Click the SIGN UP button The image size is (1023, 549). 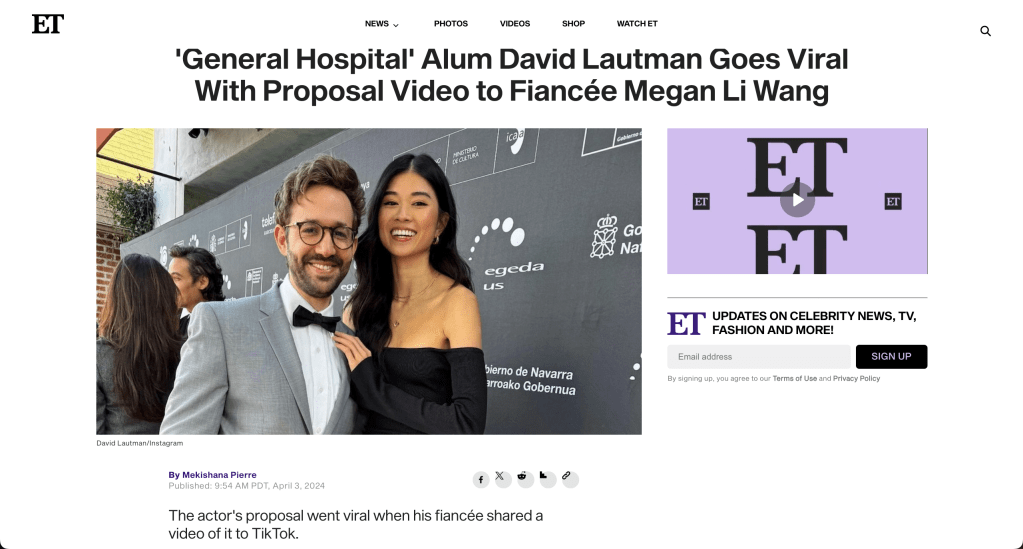click(891, 356)
